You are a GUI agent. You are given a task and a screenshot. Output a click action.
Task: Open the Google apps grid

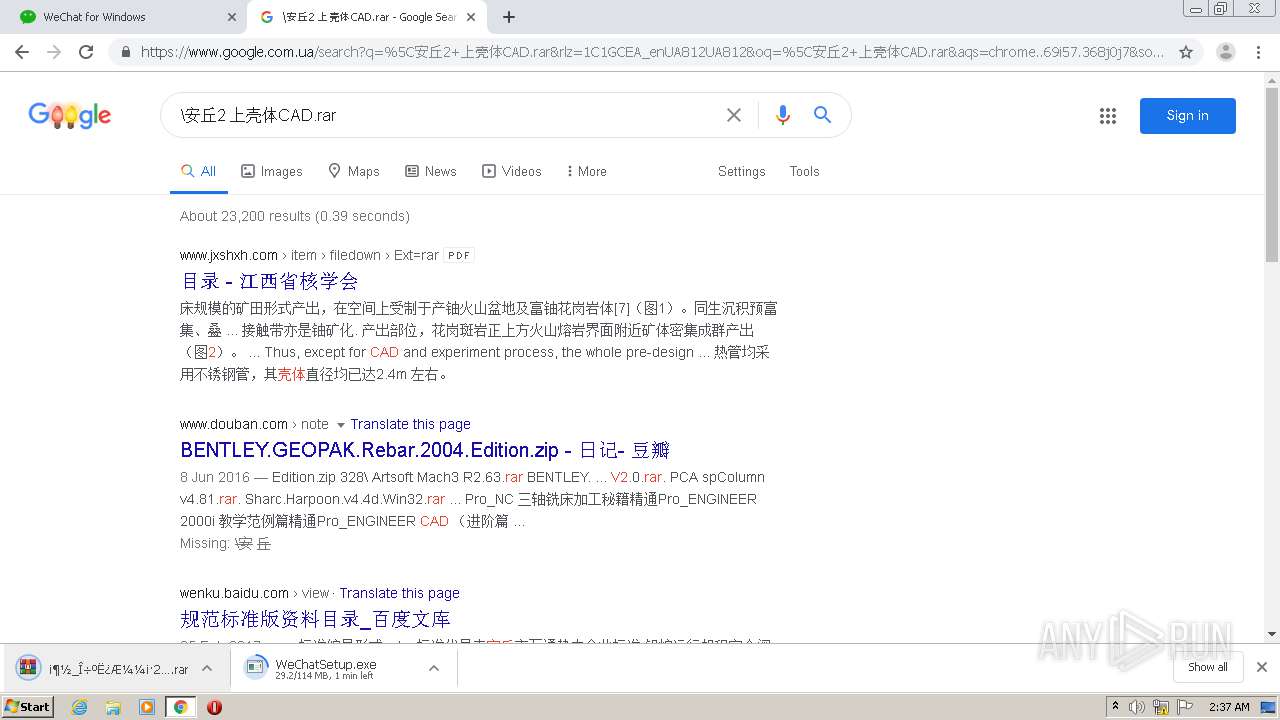(1107, 116)
